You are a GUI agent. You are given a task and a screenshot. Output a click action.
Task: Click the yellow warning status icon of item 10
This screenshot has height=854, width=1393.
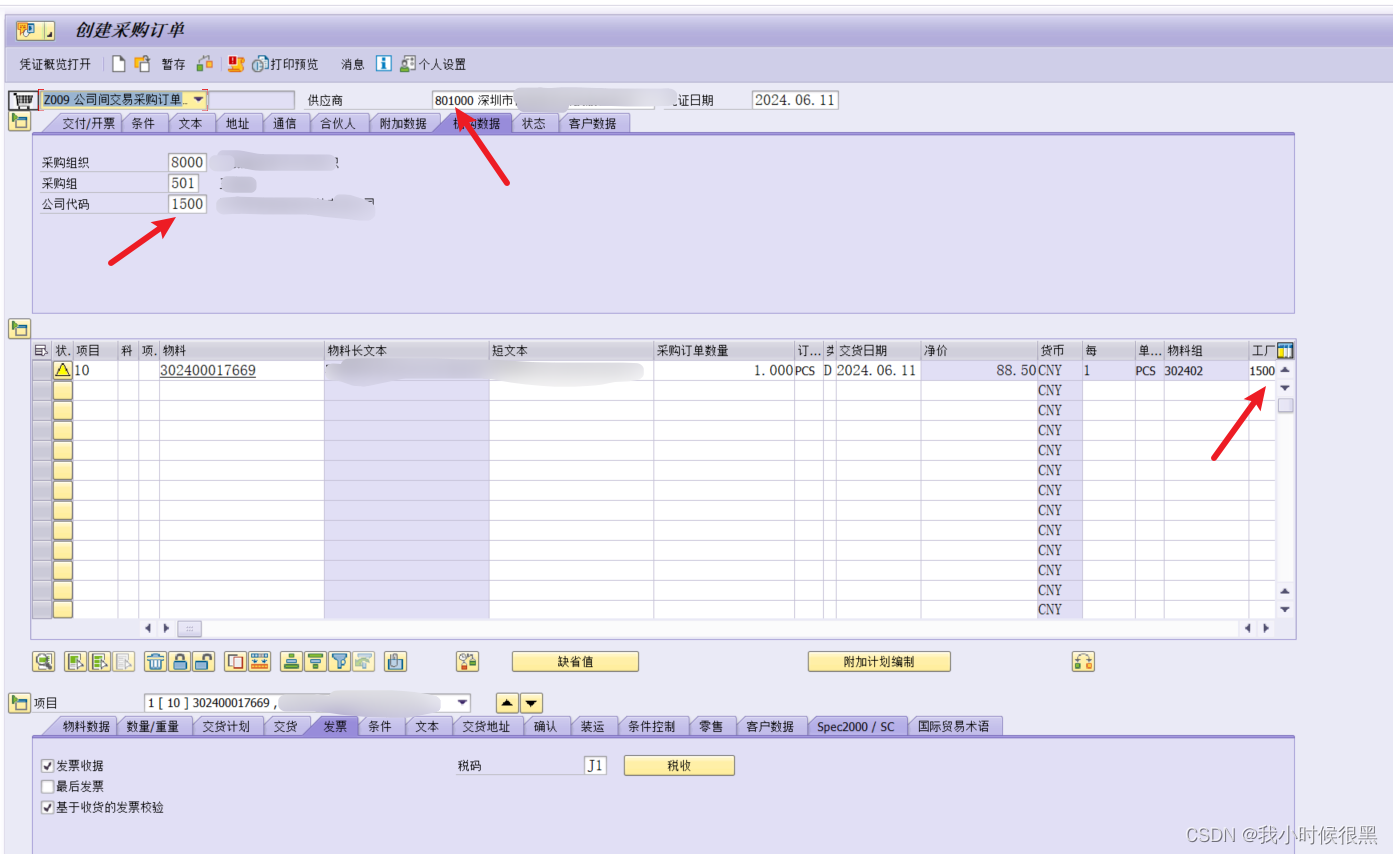click(63, 370)
